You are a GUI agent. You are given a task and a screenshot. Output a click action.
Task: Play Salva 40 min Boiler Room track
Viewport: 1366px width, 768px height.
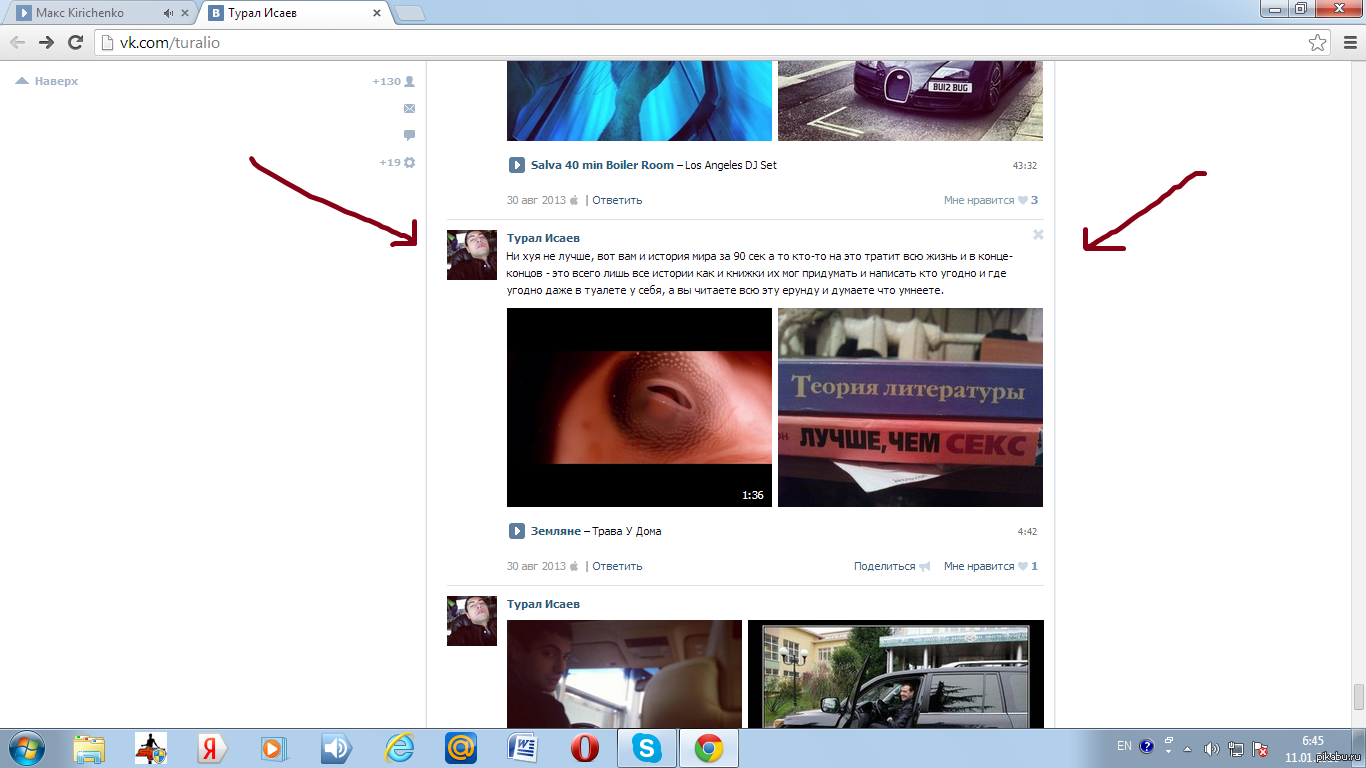pos(517,165)
